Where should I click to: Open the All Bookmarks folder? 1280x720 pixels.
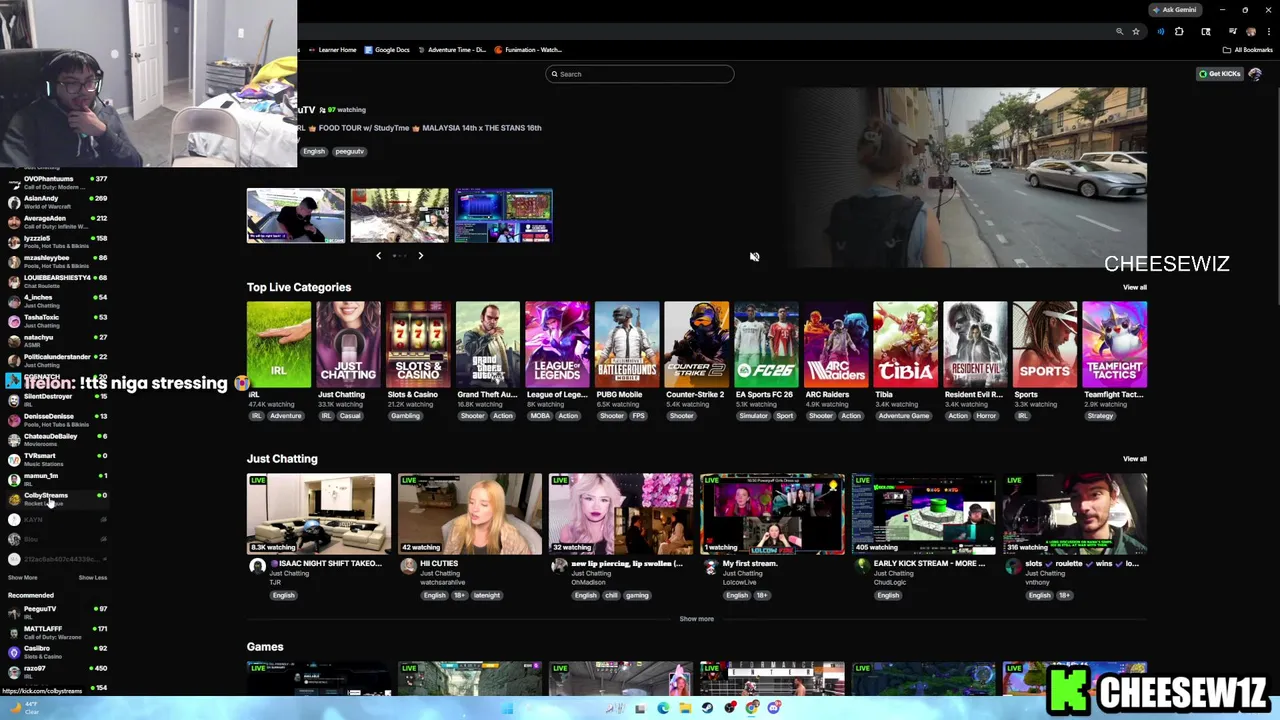point(1247,50)
